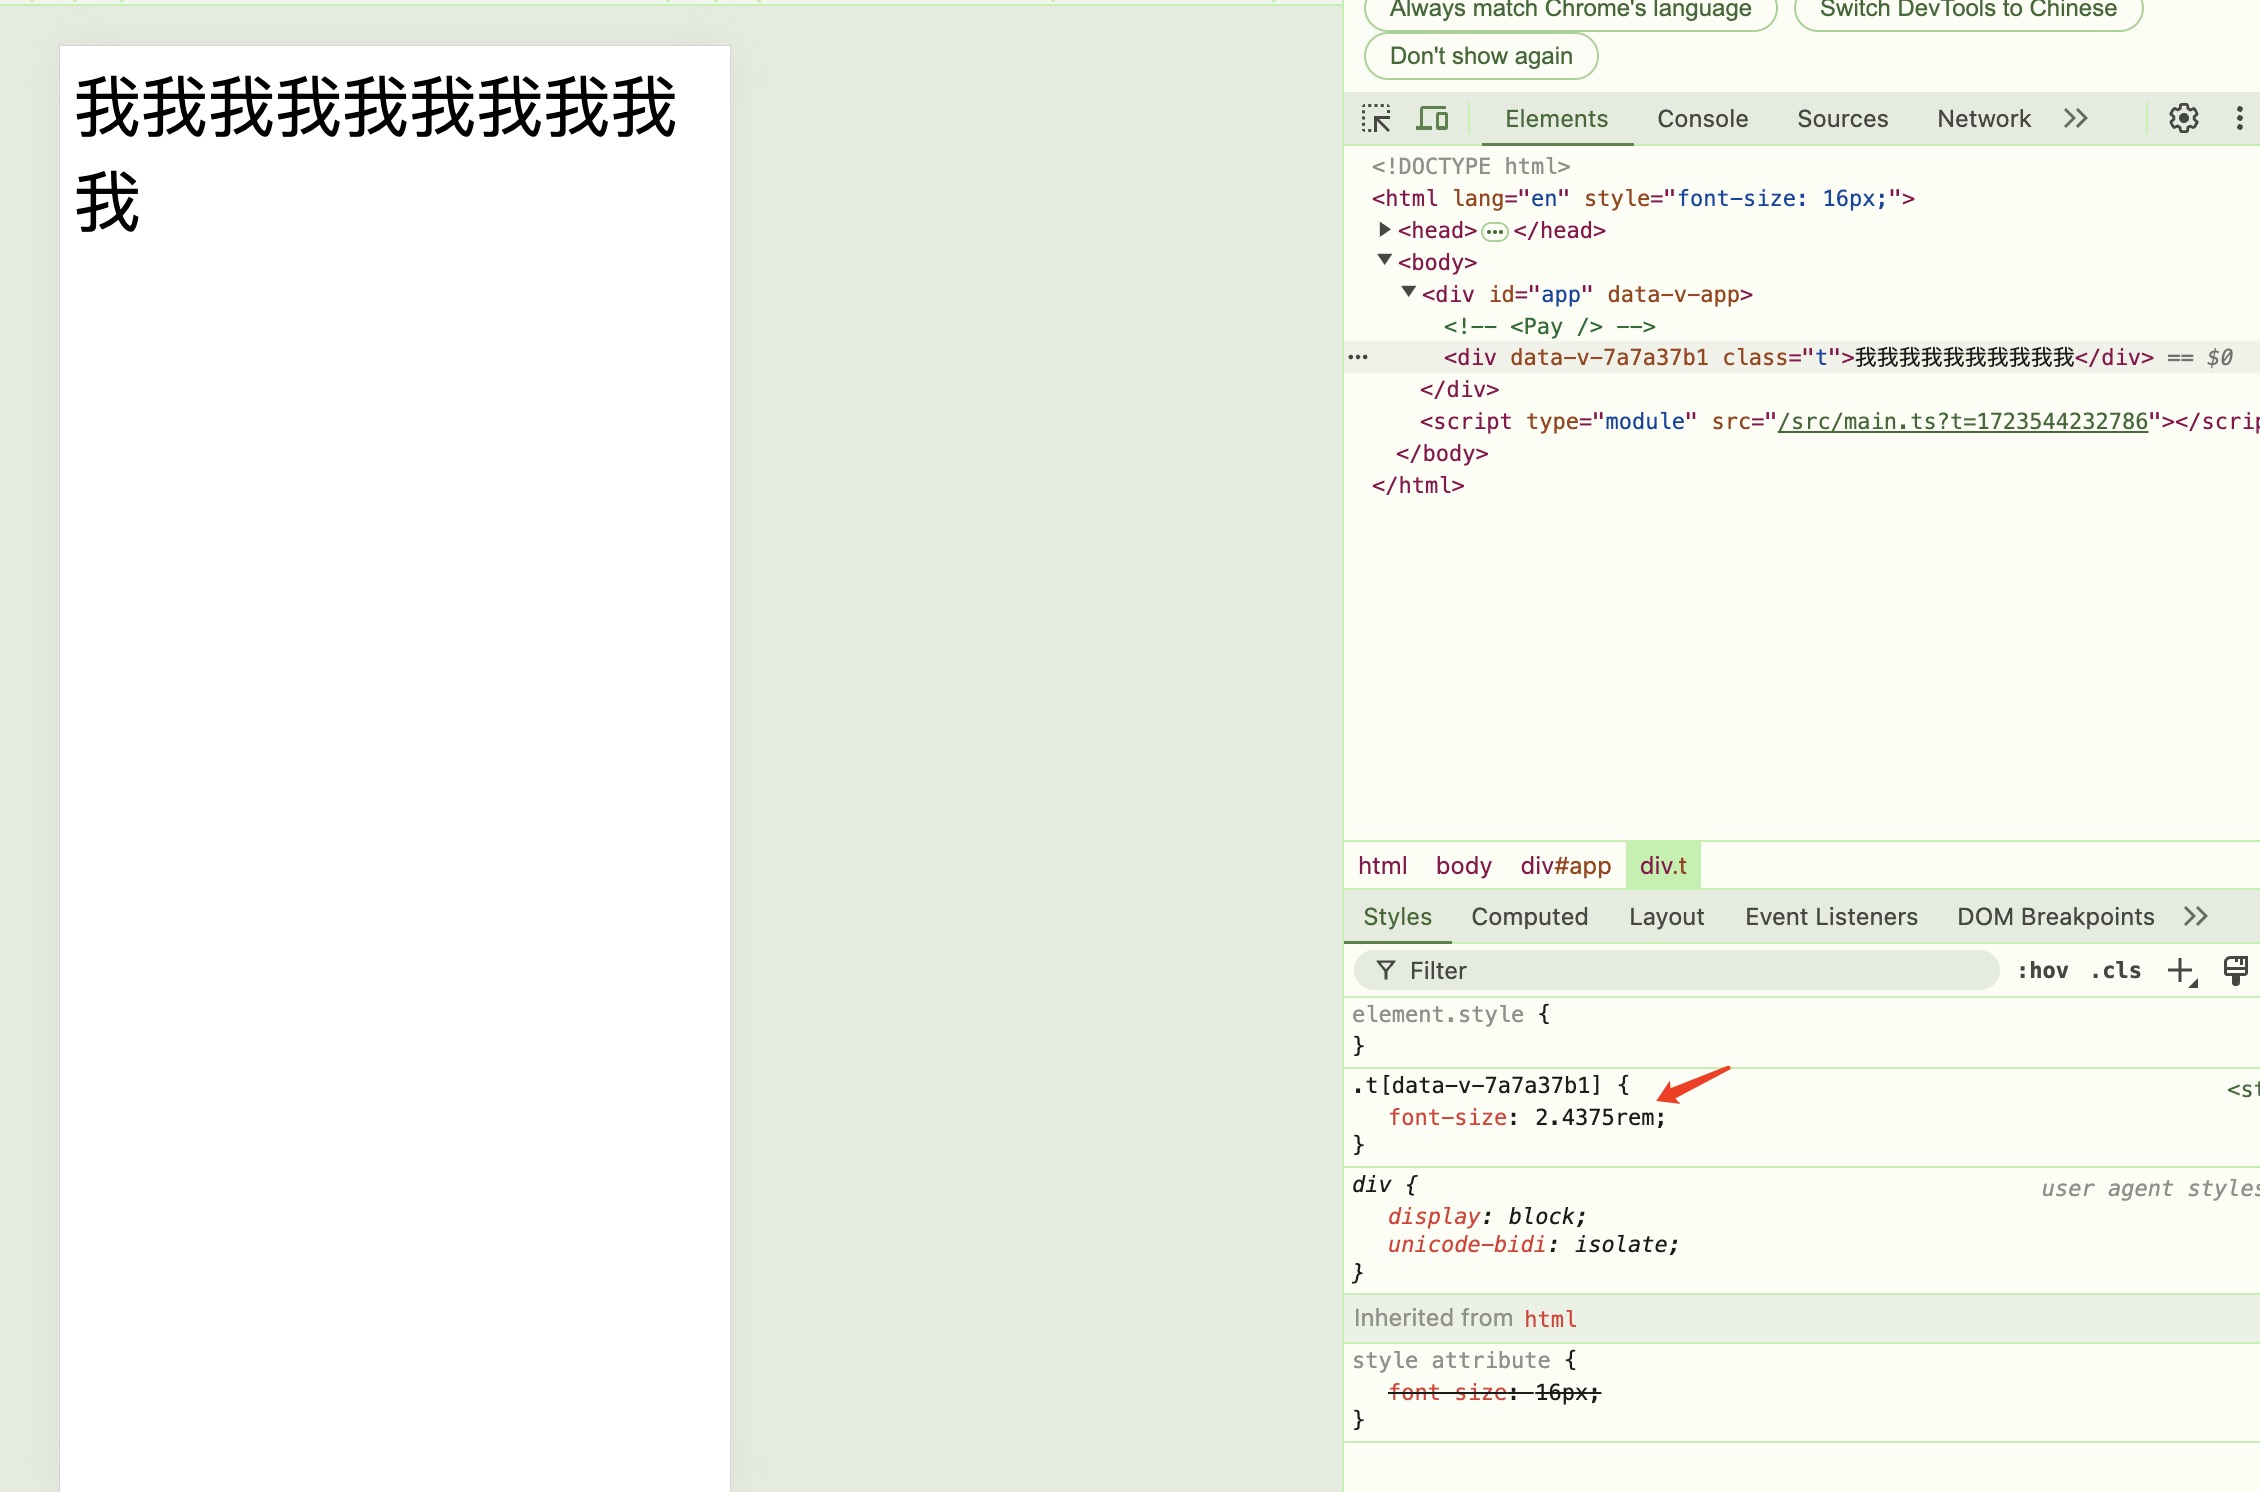Expand the head element node
Screen dimensions: 2260x1492
pos(1385,230)
